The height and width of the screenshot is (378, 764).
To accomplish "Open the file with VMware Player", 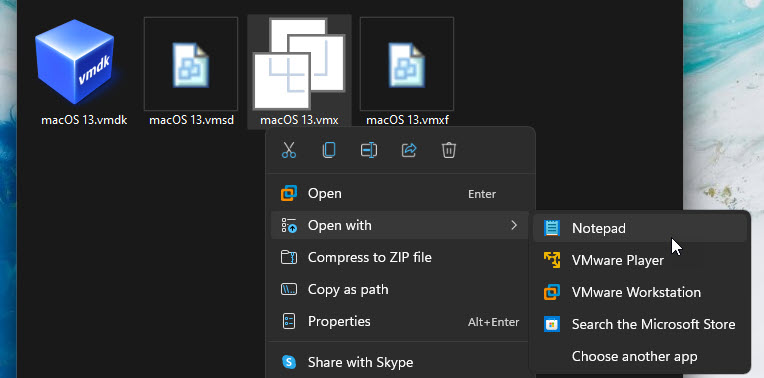I will [x=640, y=260].
